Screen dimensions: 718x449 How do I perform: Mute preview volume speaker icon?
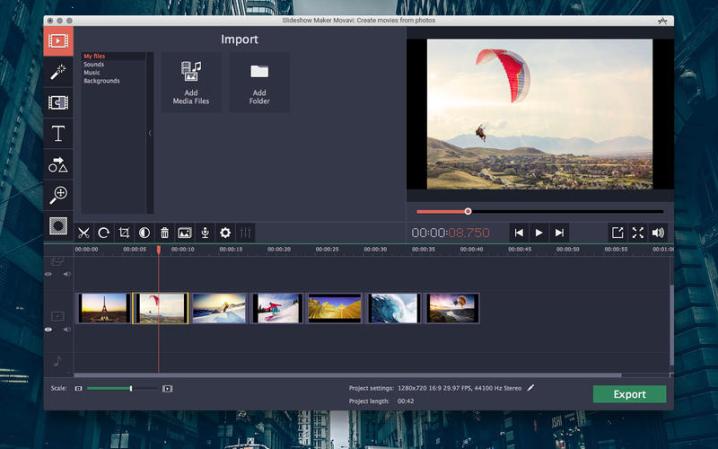coord(658,233)
